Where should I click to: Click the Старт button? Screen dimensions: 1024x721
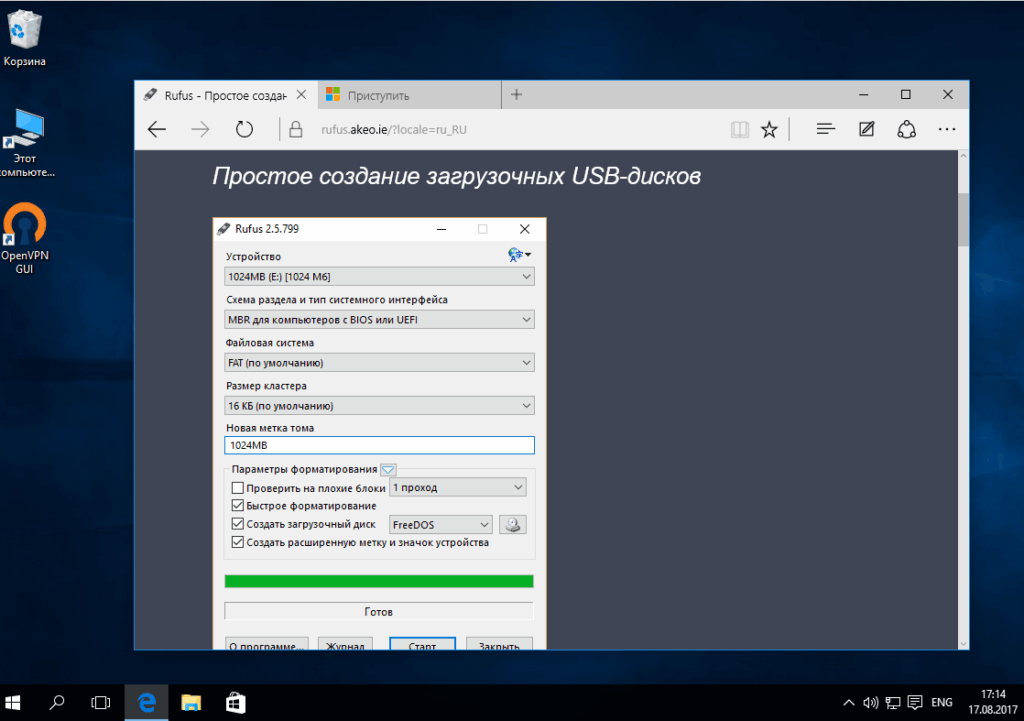point(423,644)
